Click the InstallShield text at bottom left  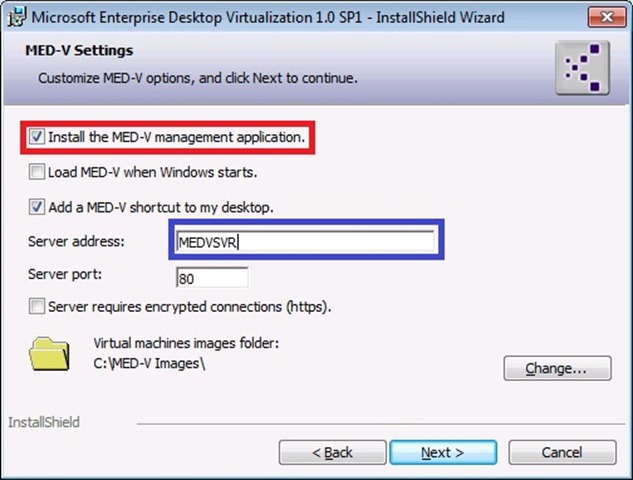pyautogui.click(x=43, y=423)
